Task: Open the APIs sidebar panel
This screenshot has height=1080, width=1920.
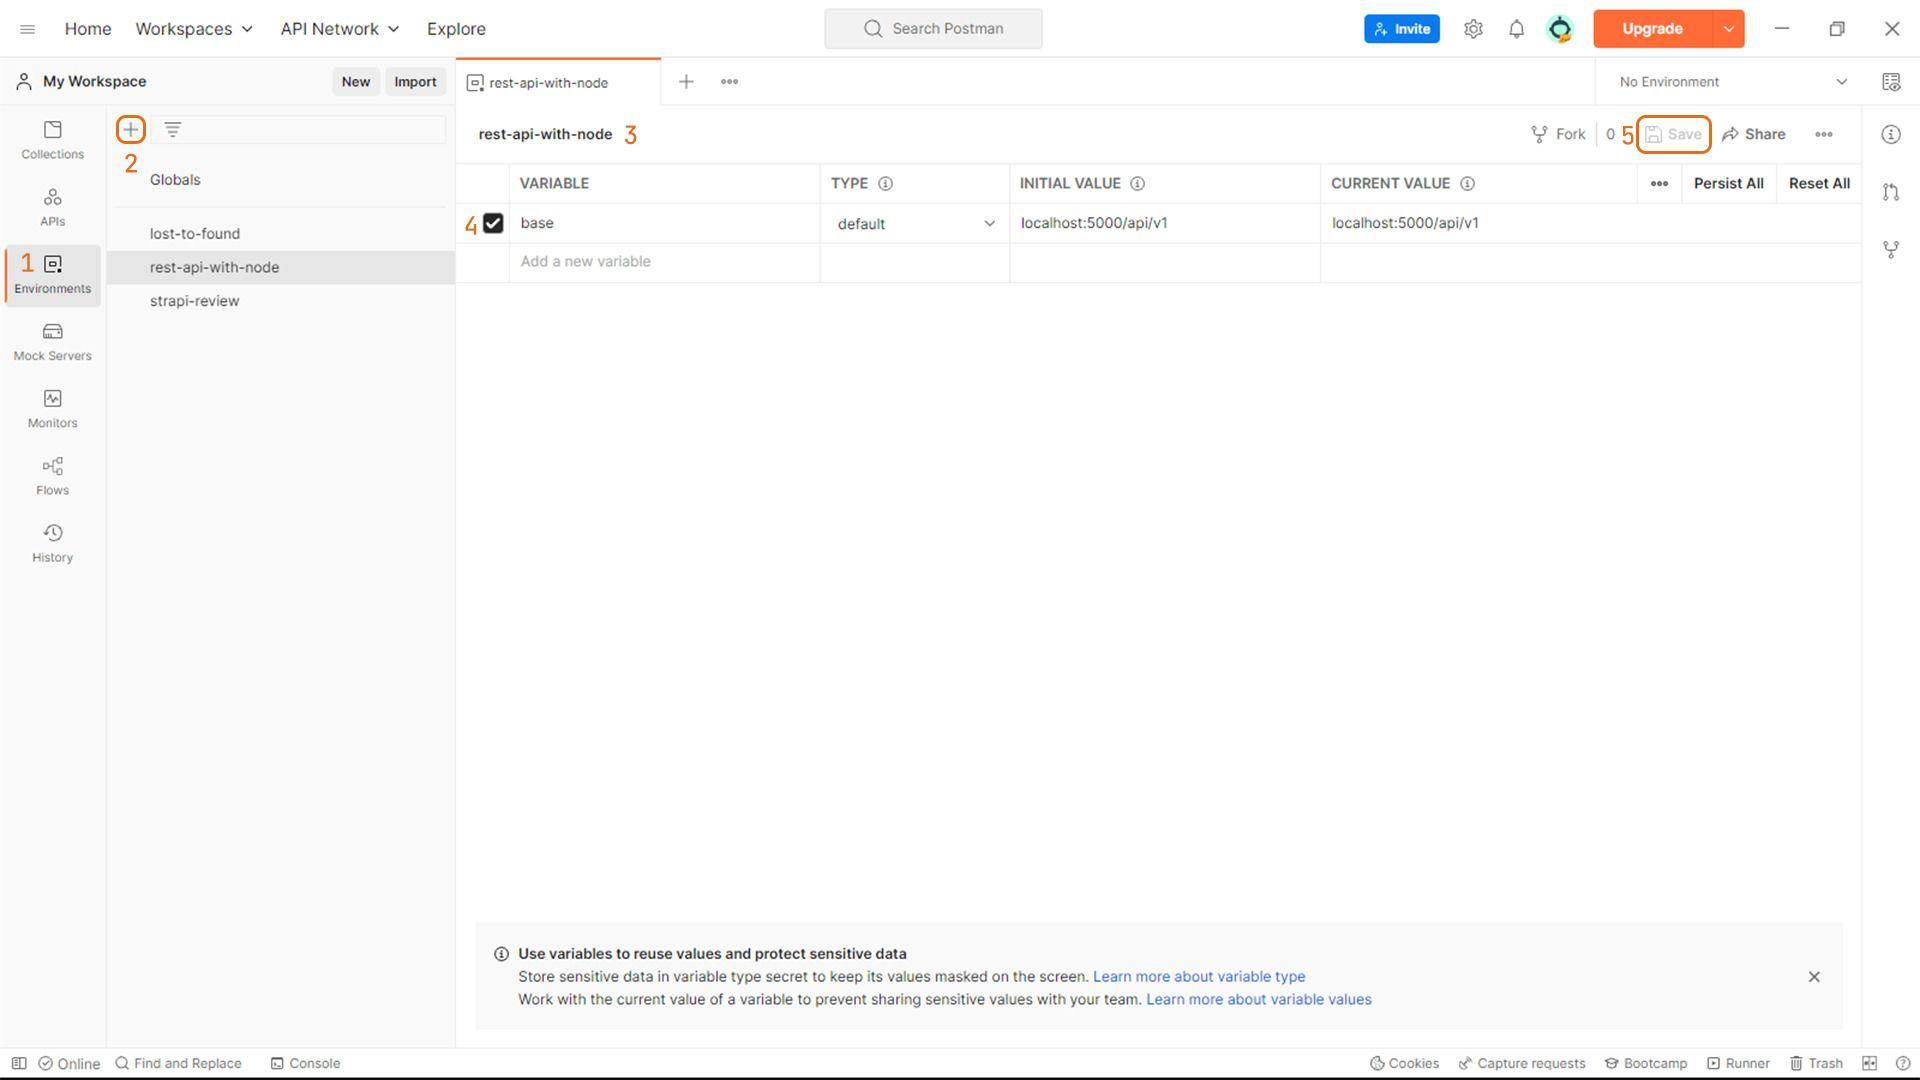Action: click(52, 207)
